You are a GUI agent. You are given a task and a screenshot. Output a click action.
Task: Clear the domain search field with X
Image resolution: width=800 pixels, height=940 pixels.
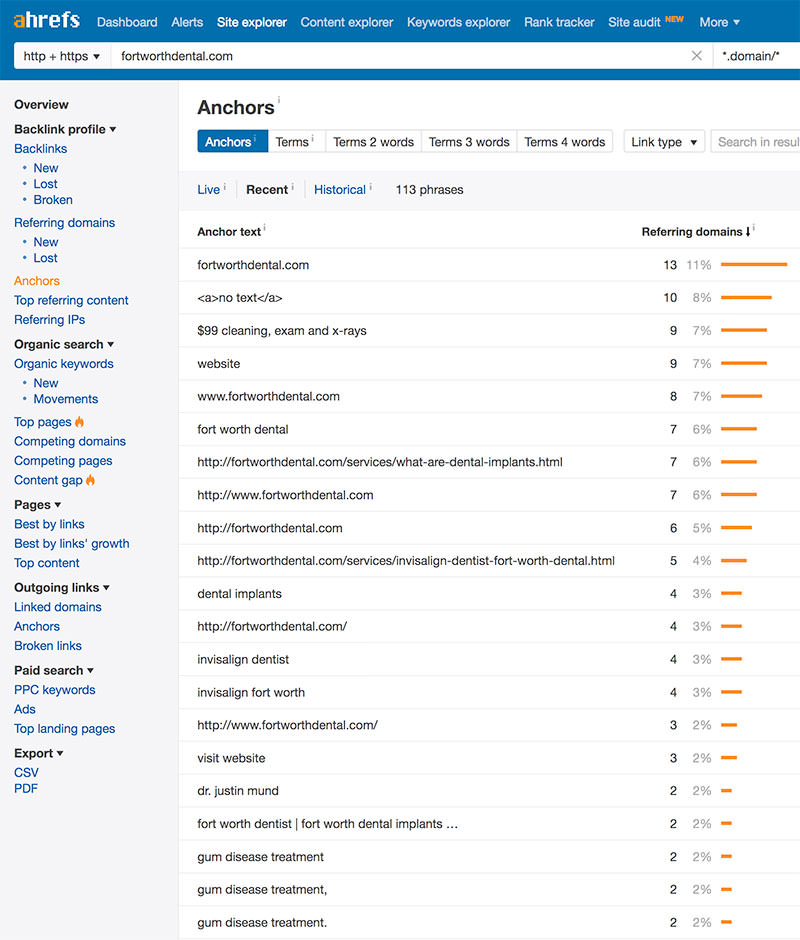[x=696, y=56]
